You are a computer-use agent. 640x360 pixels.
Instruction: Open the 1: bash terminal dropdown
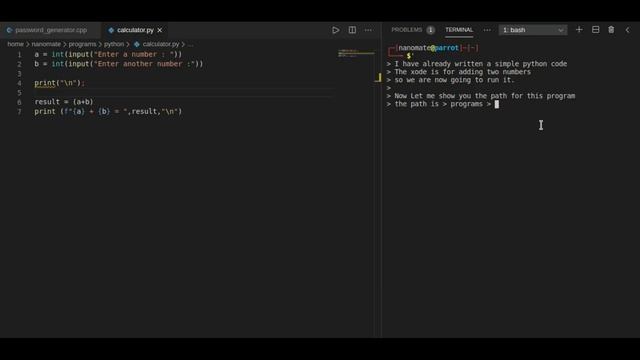click(533, 30)
